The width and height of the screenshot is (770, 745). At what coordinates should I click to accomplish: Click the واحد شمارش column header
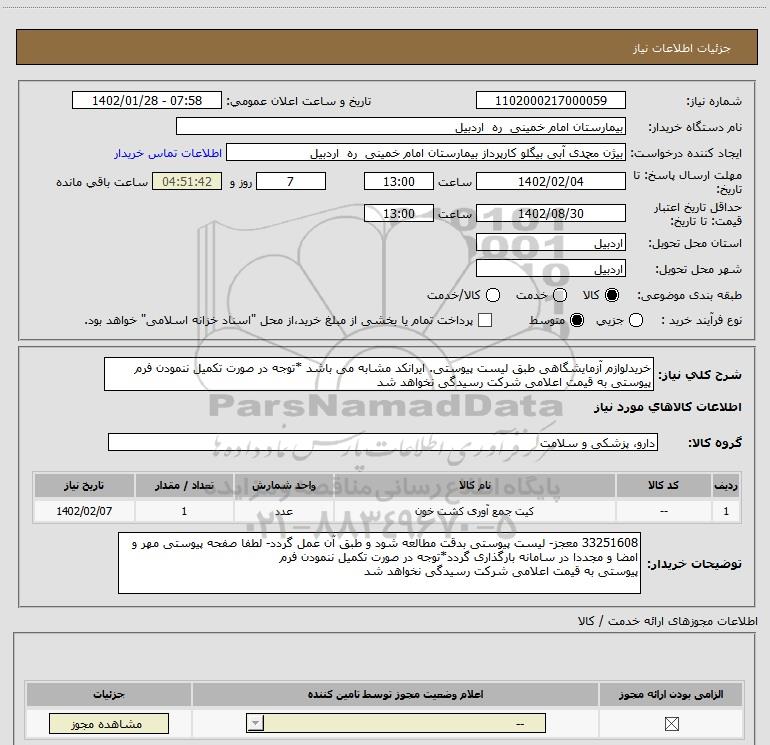pos(284,485)
